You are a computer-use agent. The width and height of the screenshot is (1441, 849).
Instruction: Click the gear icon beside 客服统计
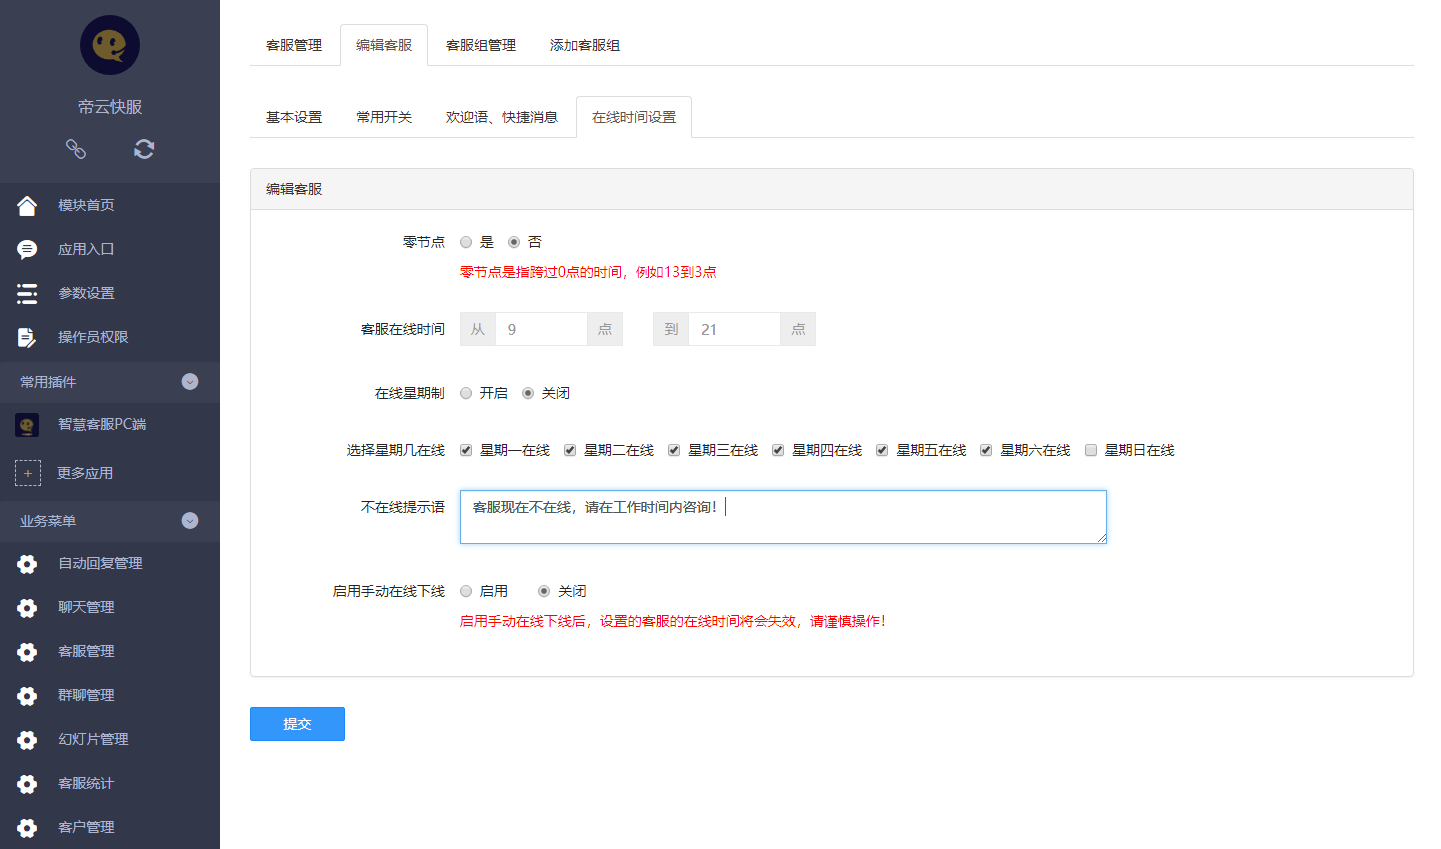27,784
